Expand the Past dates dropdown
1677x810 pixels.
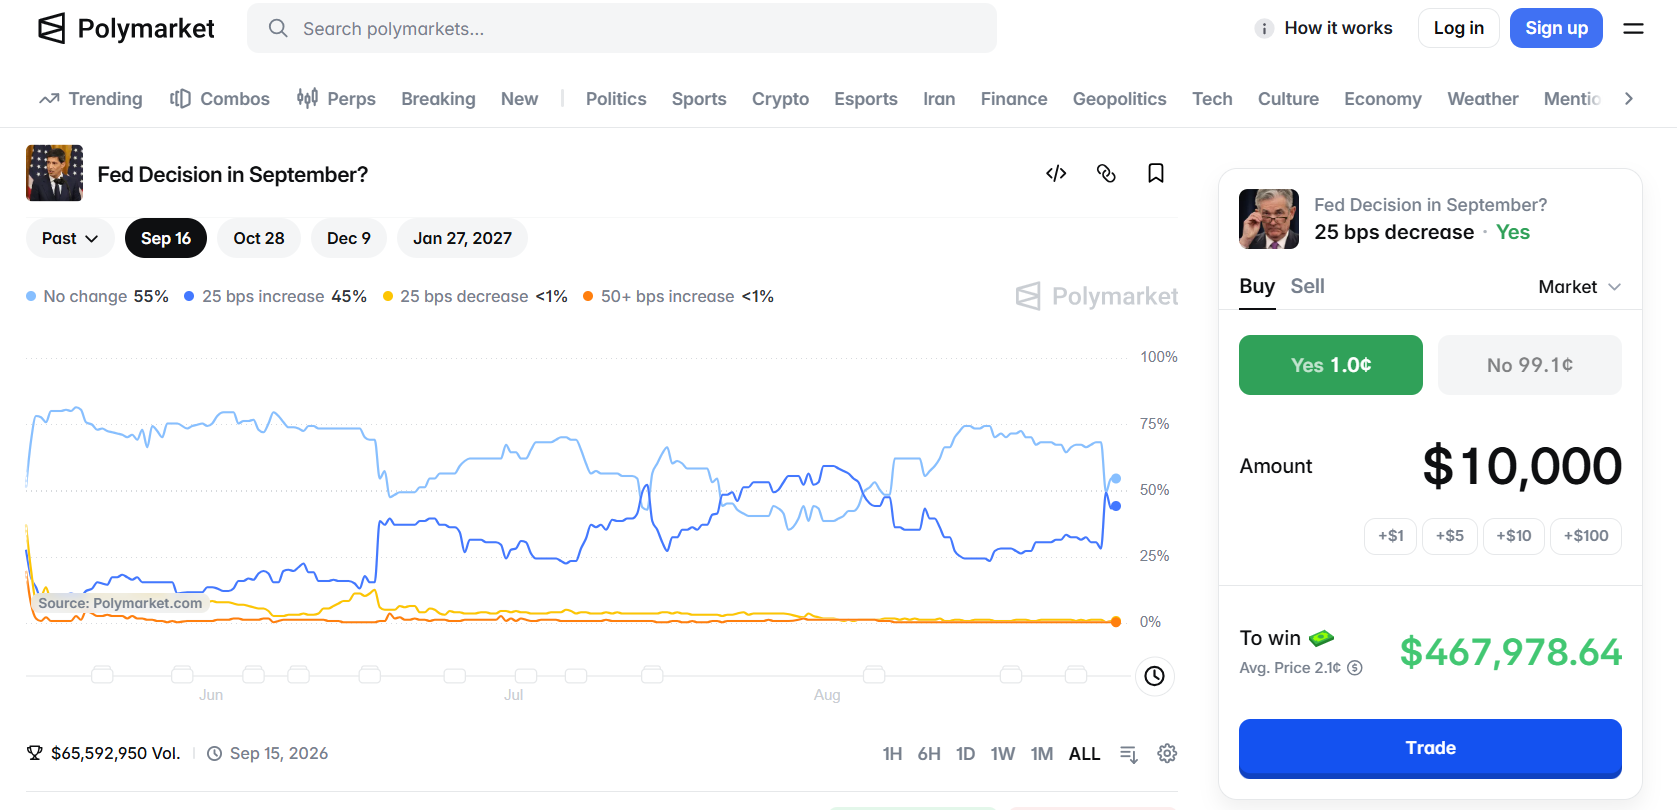click(69, 238)
